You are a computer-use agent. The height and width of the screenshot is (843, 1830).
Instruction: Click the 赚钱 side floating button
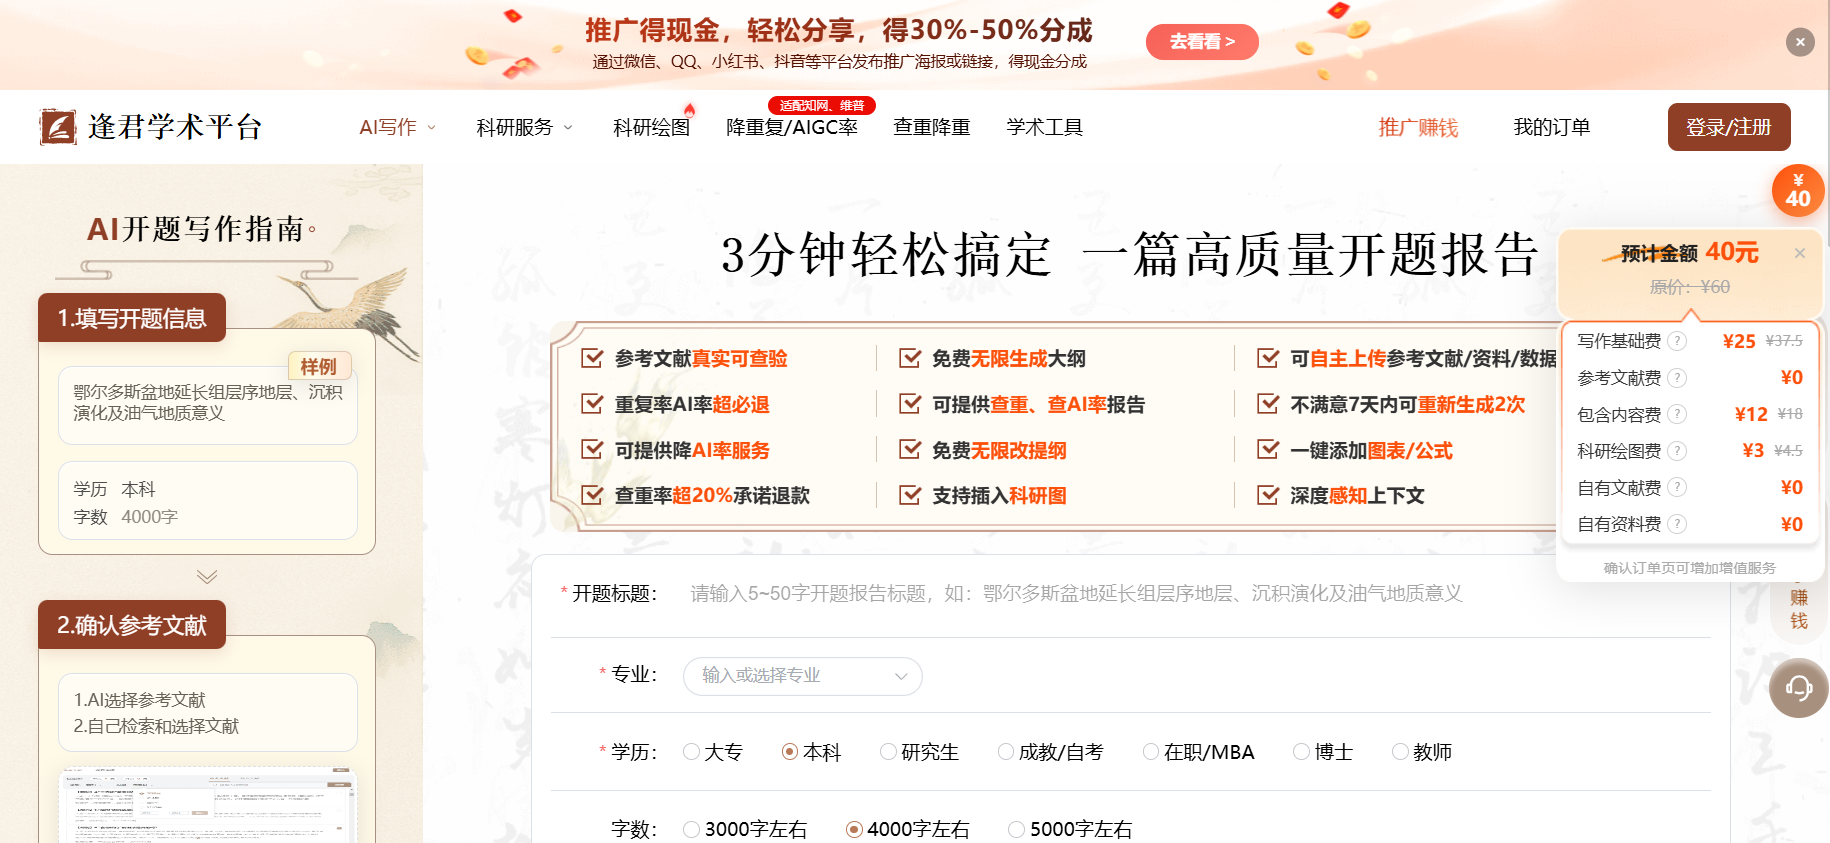1799,609
